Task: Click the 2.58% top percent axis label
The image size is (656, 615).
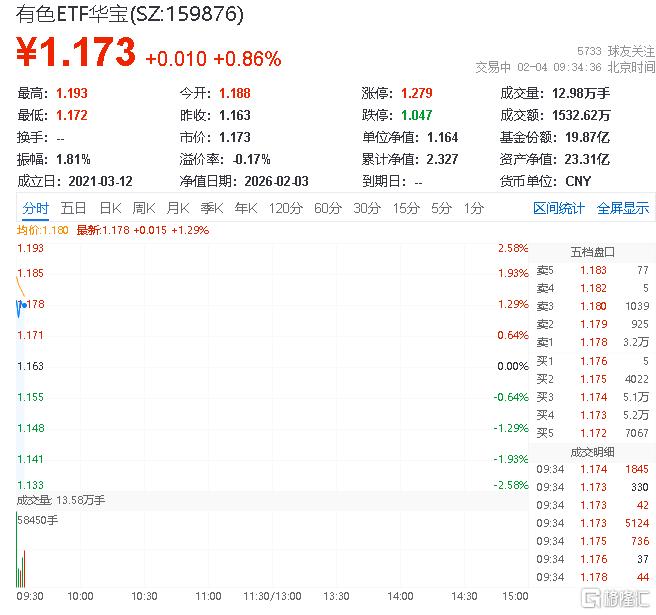Action: (x=513, y=248)
